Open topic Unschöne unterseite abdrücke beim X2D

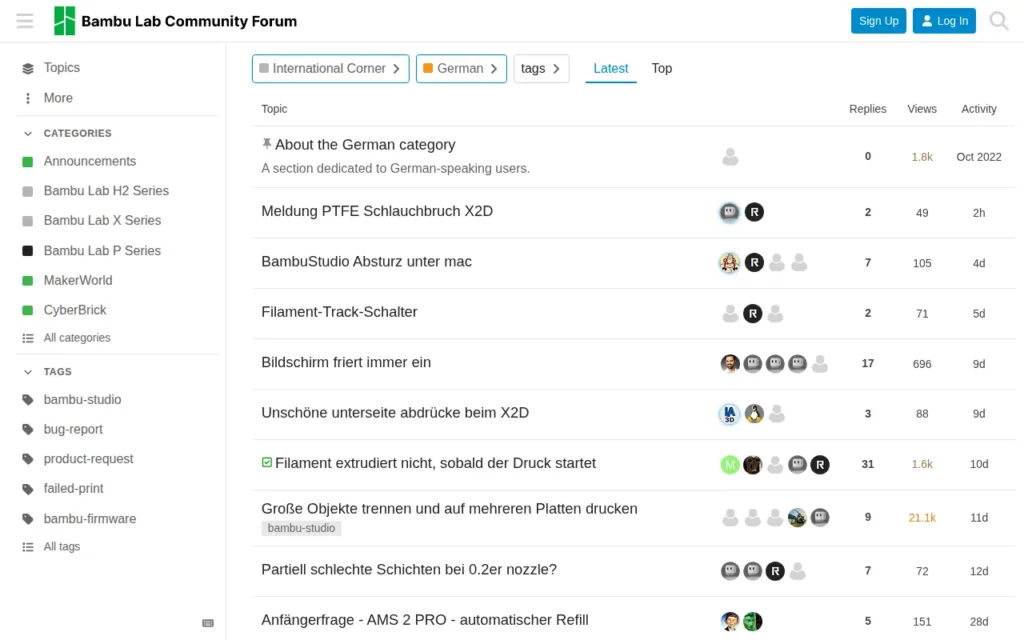395,413
